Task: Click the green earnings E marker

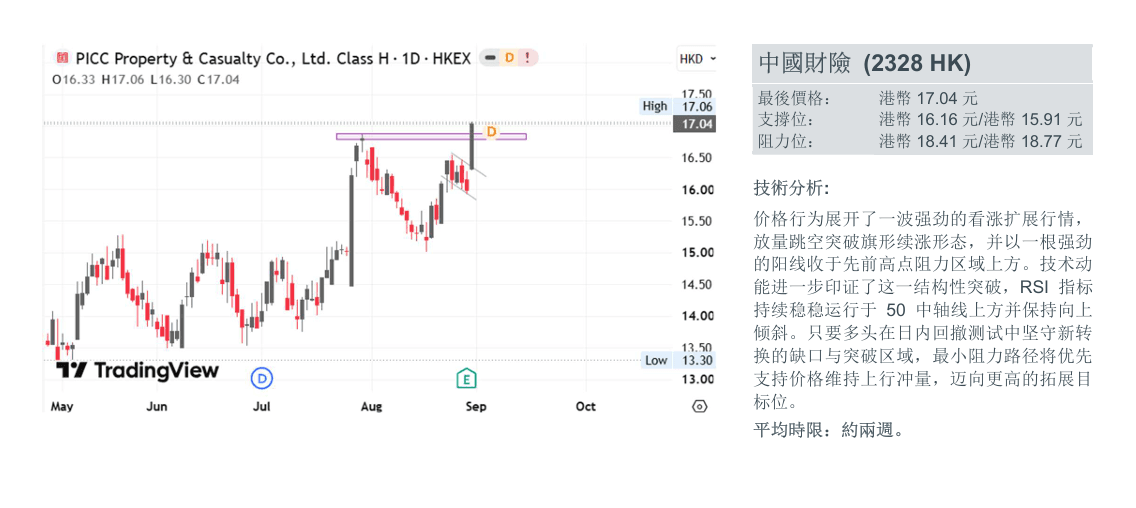Action: tap(467, 378)
